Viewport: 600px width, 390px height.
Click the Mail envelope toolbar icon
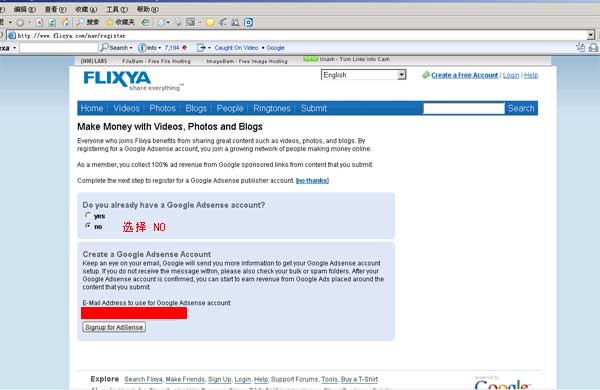coord(162,23)
